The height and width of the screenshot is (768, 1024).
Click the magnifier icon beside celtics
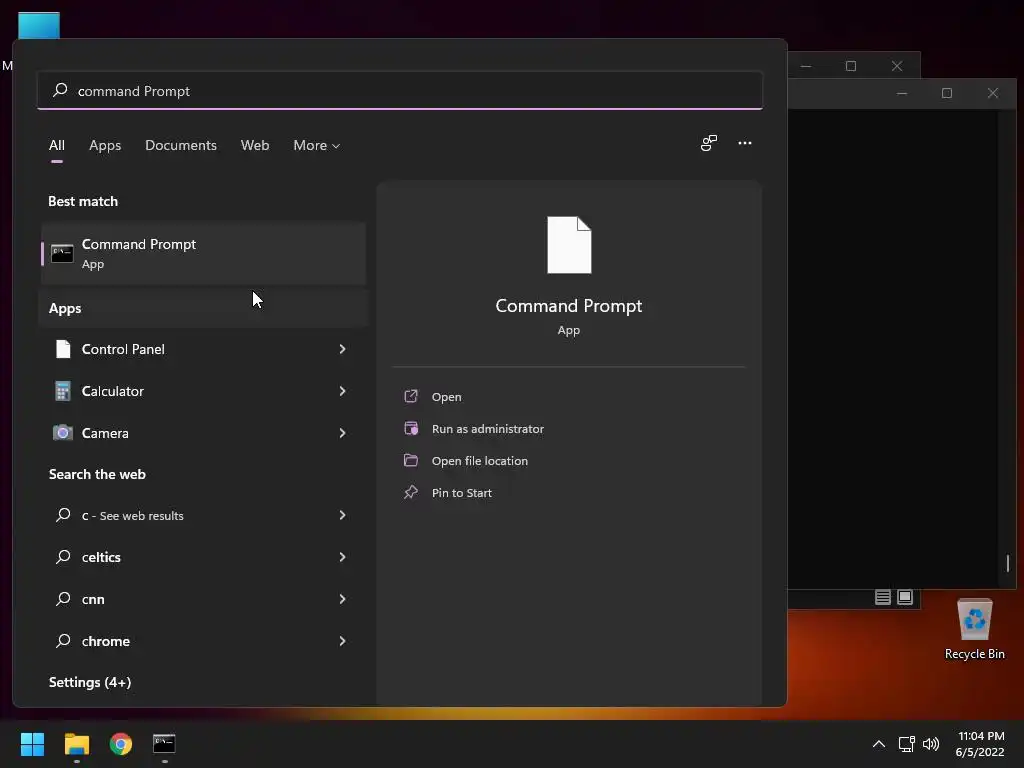tap(63, 557)
